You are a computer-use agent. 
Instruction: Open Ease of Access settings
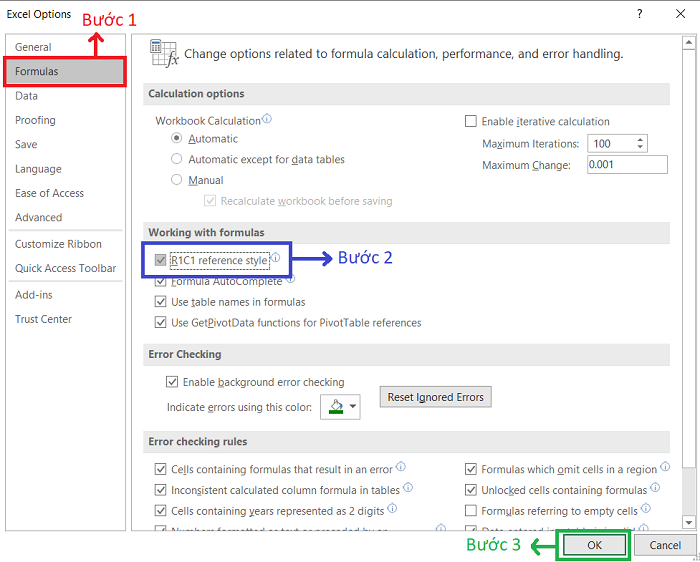[x=65, y=193]
